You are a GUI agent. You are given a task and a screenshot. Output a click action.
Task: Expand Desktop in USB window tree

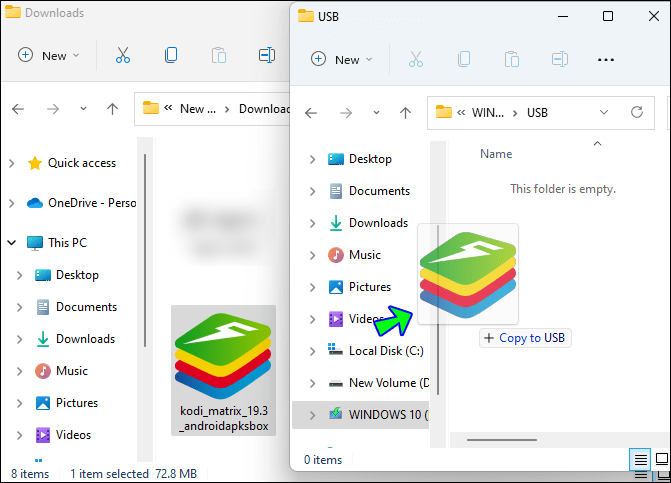(x=312, y=159)
